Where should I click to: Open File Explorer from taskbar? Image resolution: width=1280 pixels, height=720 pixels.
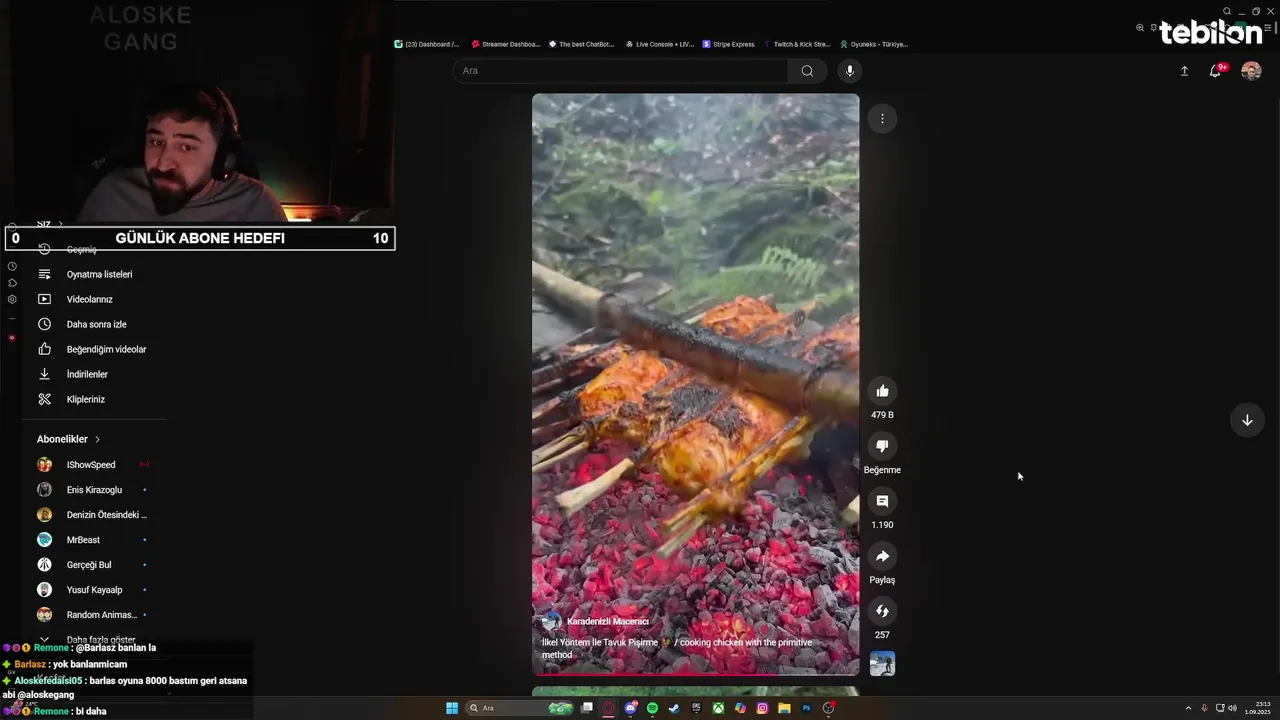pos(784,708)
